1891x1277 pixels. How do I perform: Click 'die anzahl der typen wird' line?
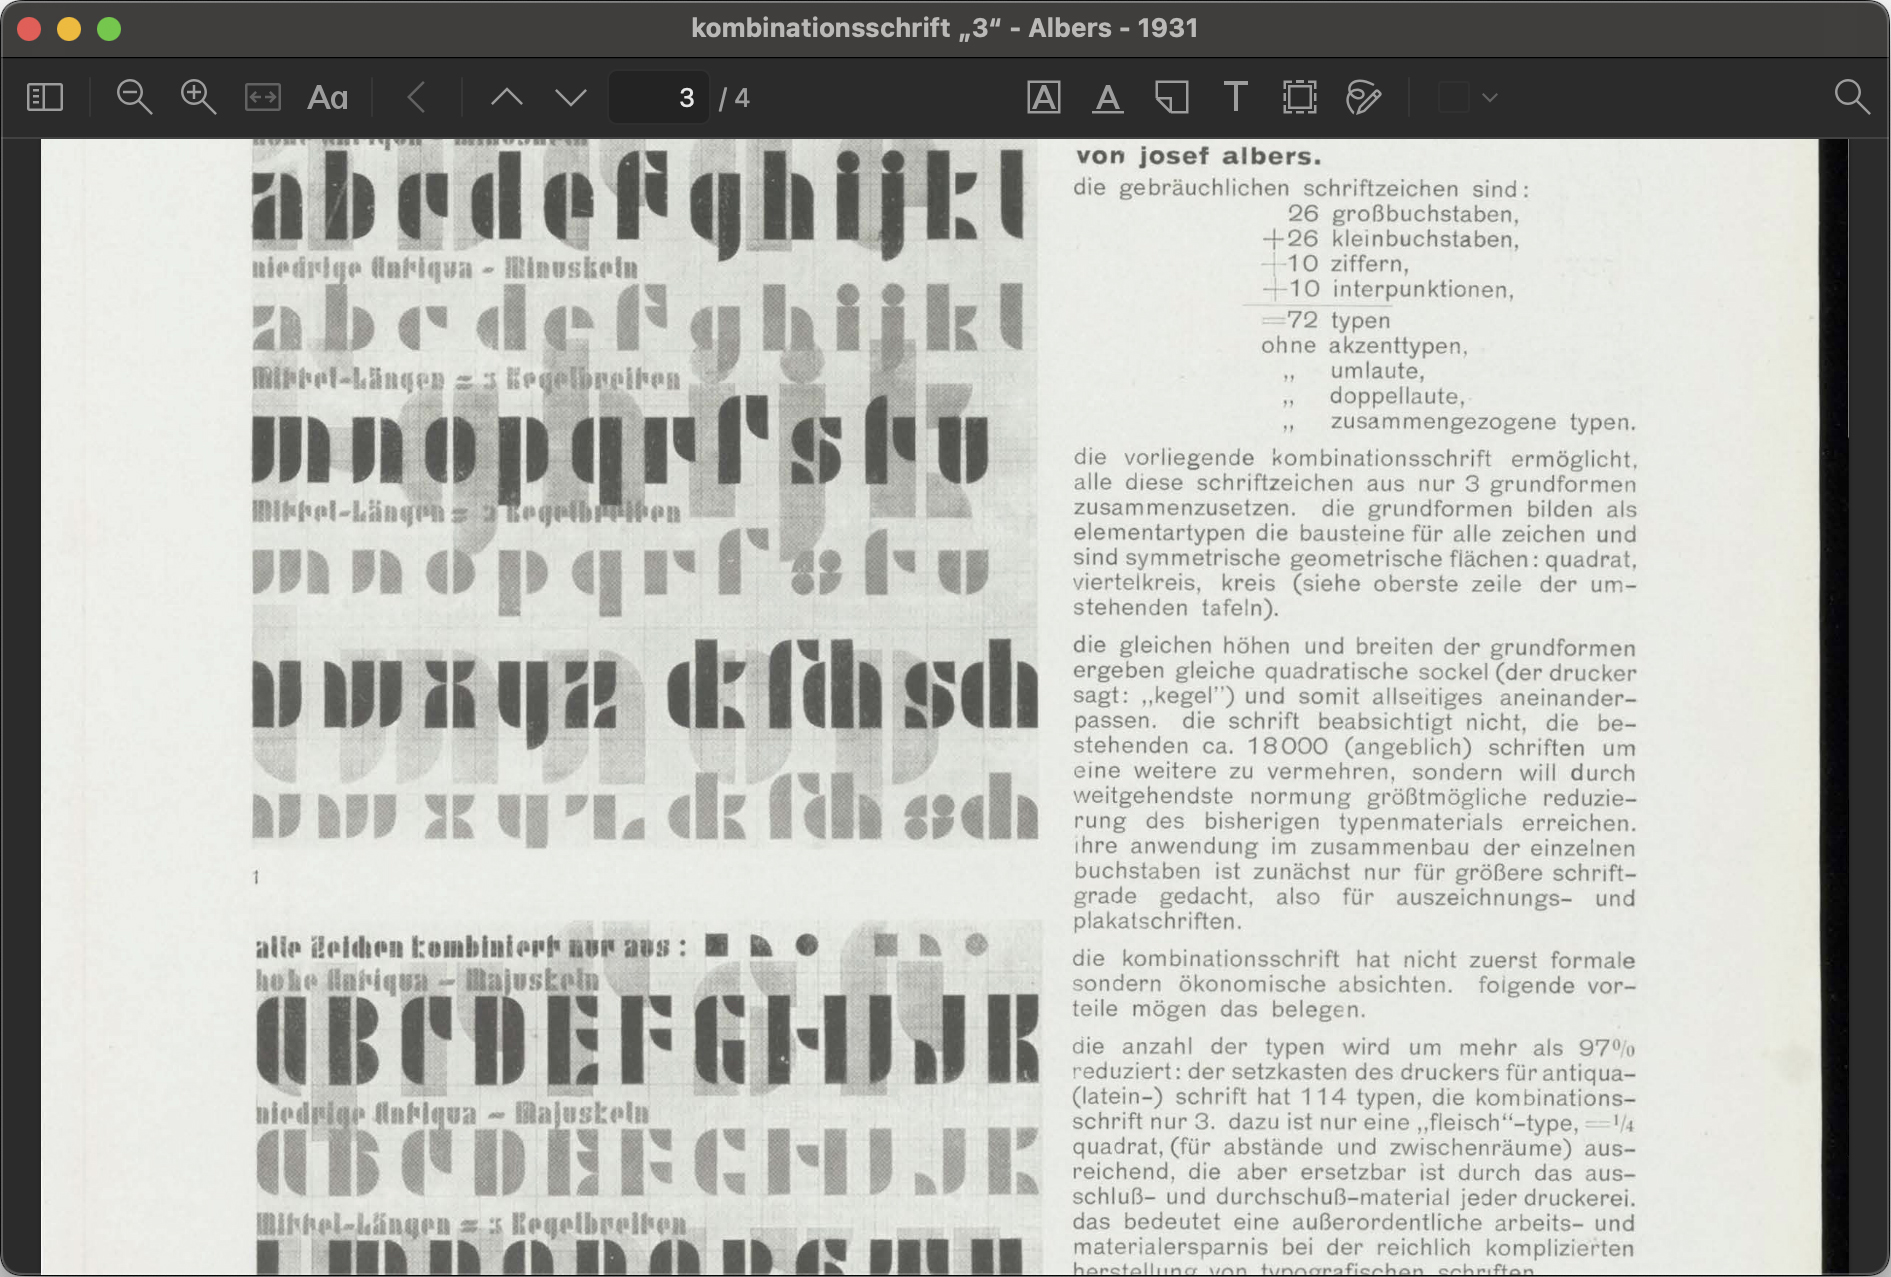click(1355, 1047)
